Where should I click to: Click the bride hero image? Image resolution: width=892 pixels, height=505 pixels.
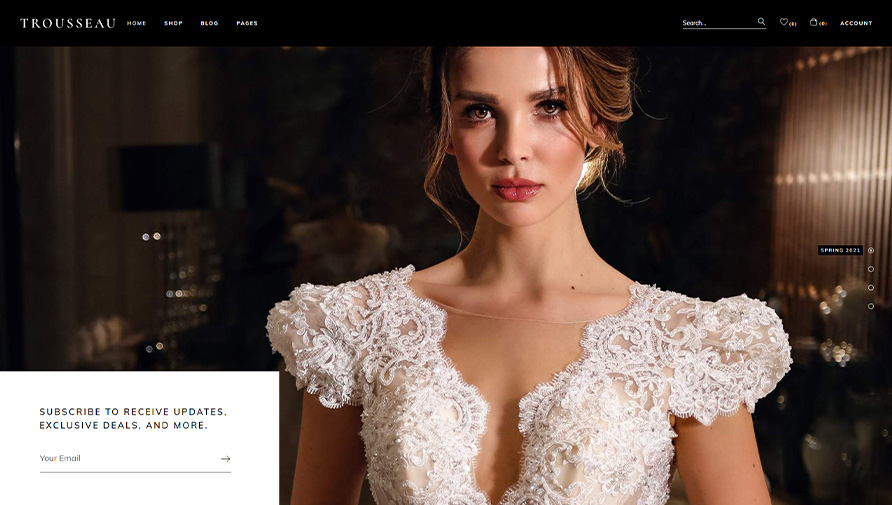pyautogui.click(x=530, y=300)
